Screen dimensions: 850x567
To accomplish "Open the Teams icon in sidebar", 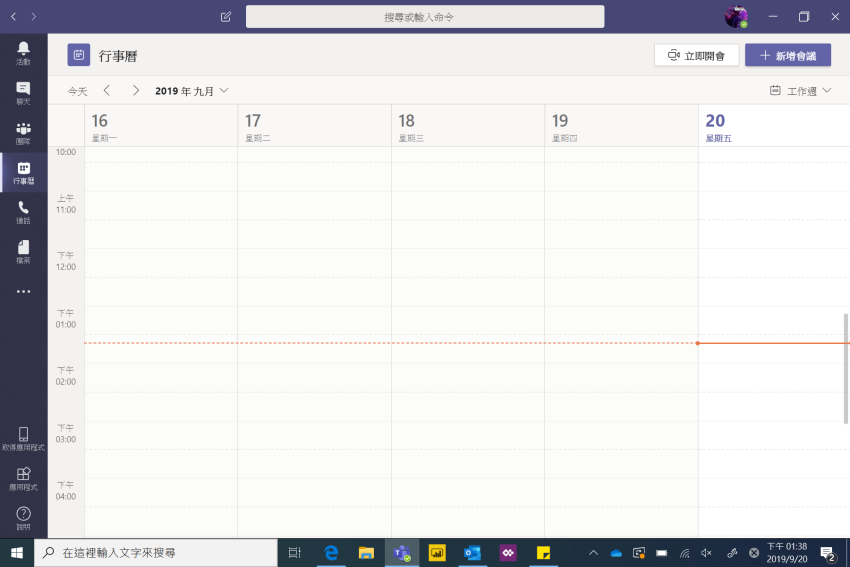I will click(23, 133).
